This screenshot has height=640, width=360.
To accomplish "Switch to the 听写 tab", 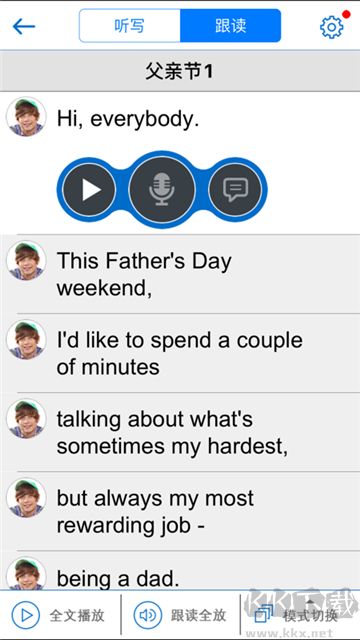I will [129, 26].
